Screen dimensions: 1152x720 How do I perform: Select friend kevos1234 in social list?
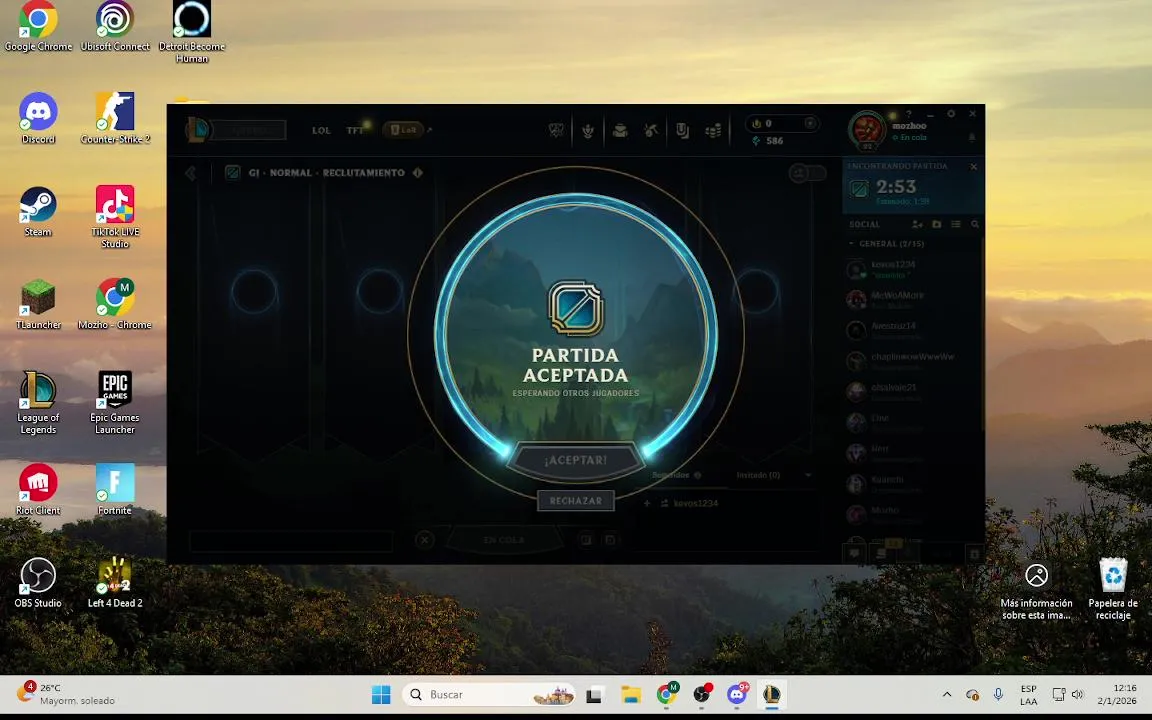(911, 269)
